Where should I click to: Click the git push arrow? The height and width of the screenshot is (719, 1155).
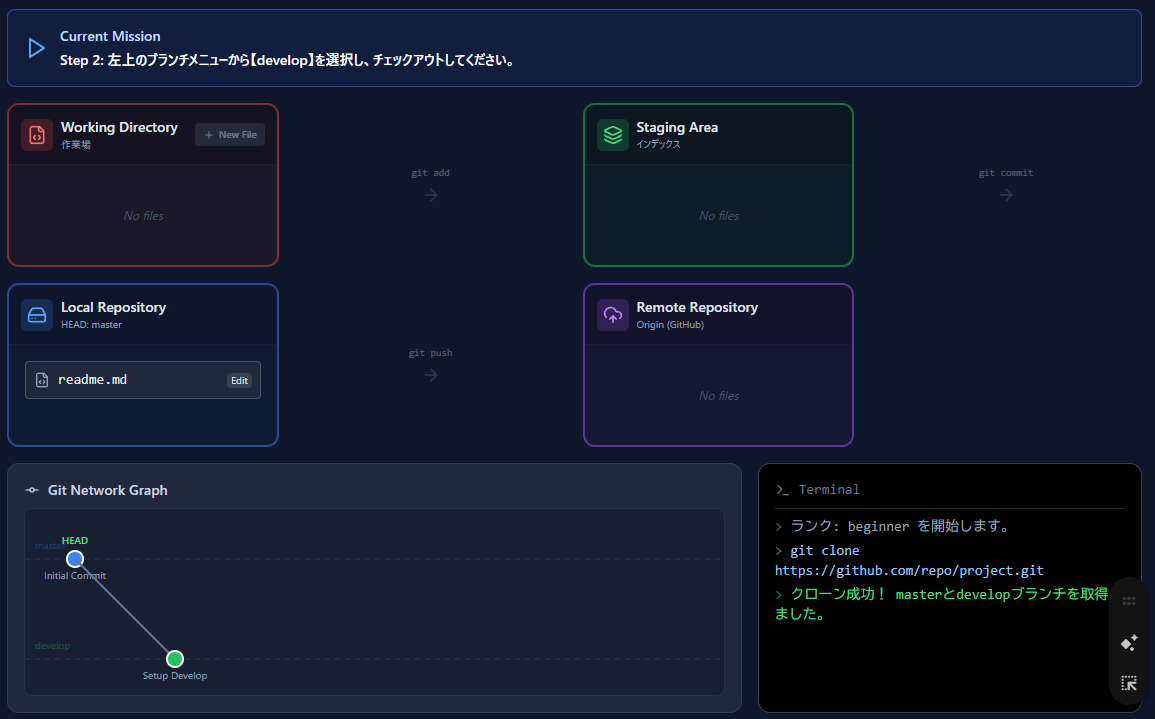[431, 375]
